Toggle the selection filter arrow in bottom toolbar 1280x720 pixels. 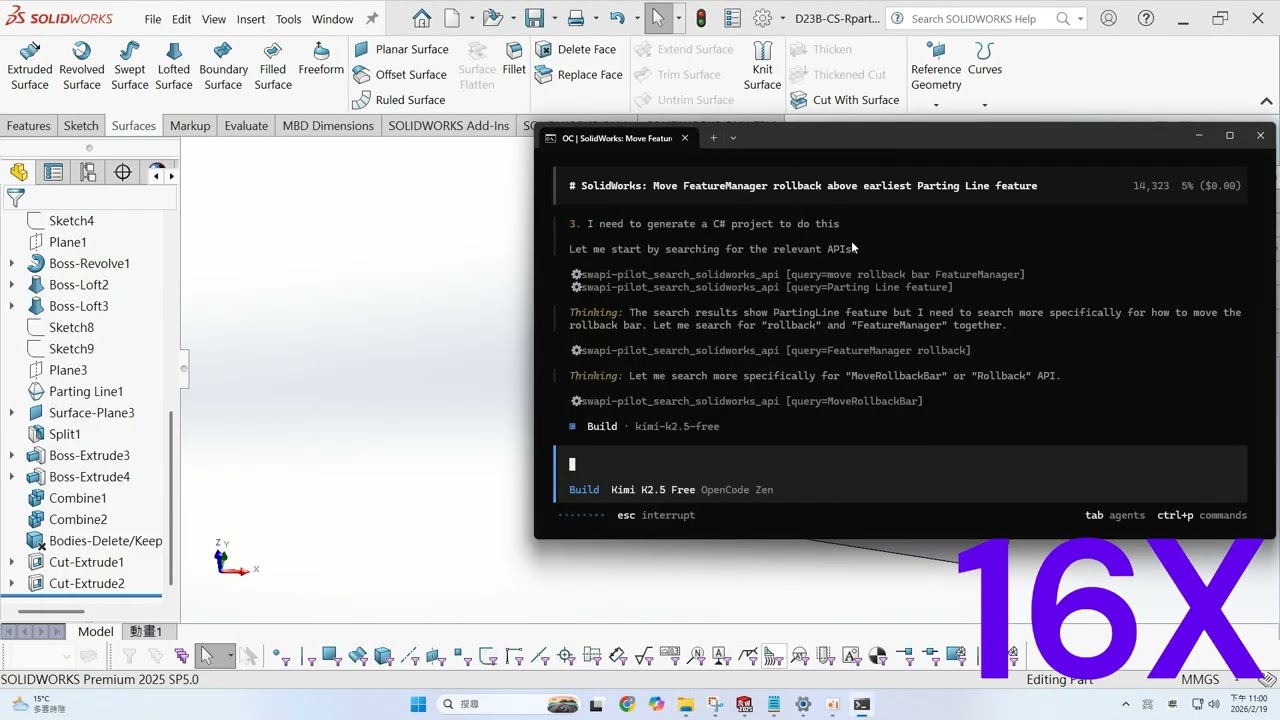tap(206, 656)
